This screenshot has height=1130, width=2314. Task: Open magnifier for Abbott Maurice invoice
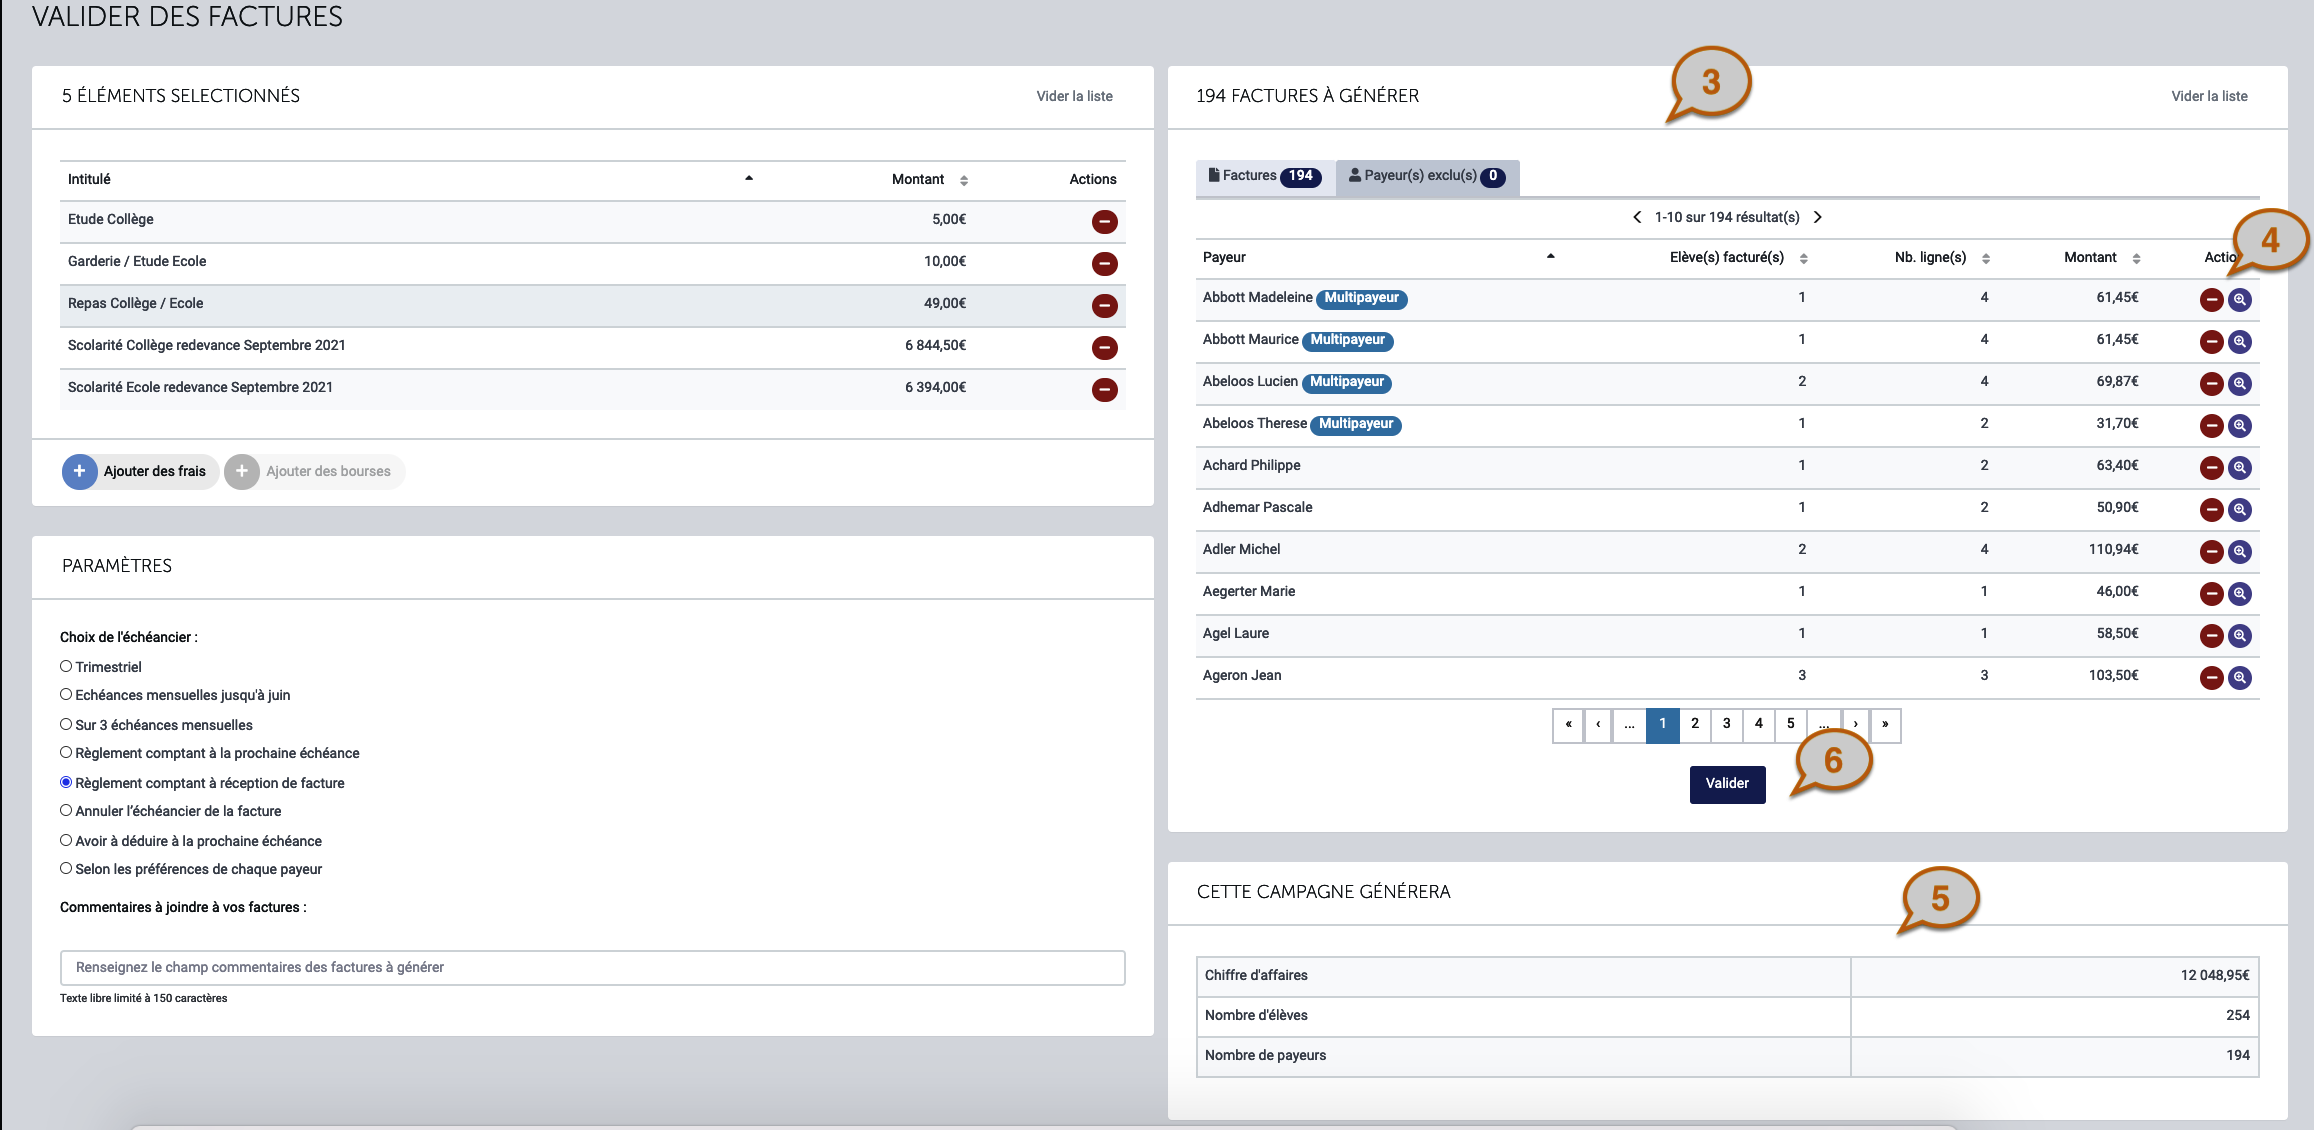click(2240, 341)
